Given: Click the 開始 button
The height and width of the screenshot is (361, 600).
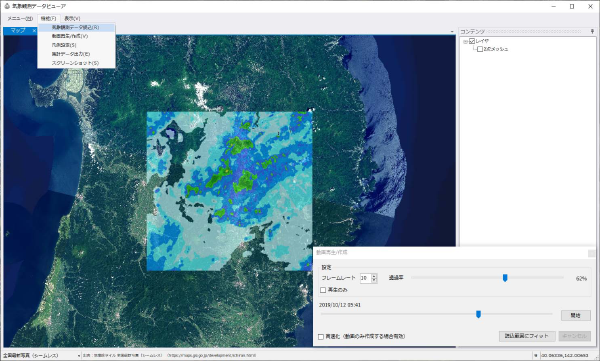Looking at the screenshot, I should click(576, 315).
